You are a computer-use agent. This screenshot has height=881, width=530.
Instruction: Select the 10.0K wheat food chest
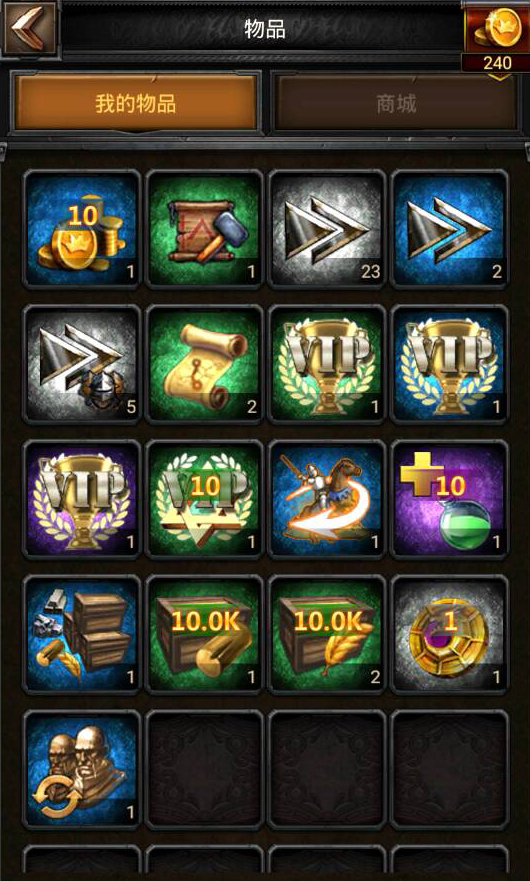(x=327, y=634)
